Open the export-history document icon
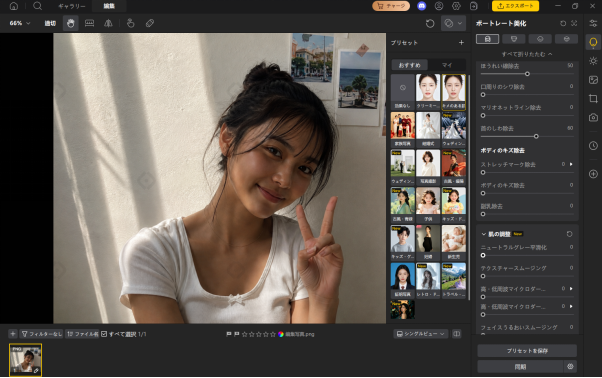Image resolution: width=602 pixels, height=378 pixels. [x=474, y=6]
